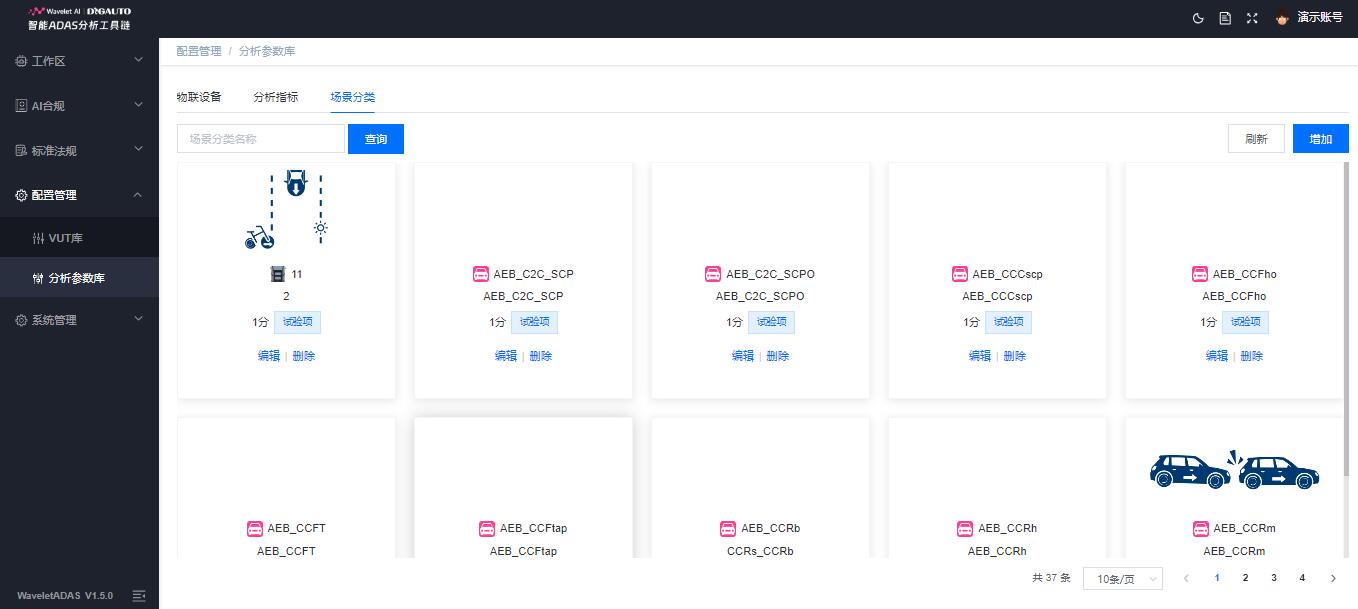Click the 刷新 refresh button
The width and height of the screenshot is (1358, 609).
pos(1256,139)
